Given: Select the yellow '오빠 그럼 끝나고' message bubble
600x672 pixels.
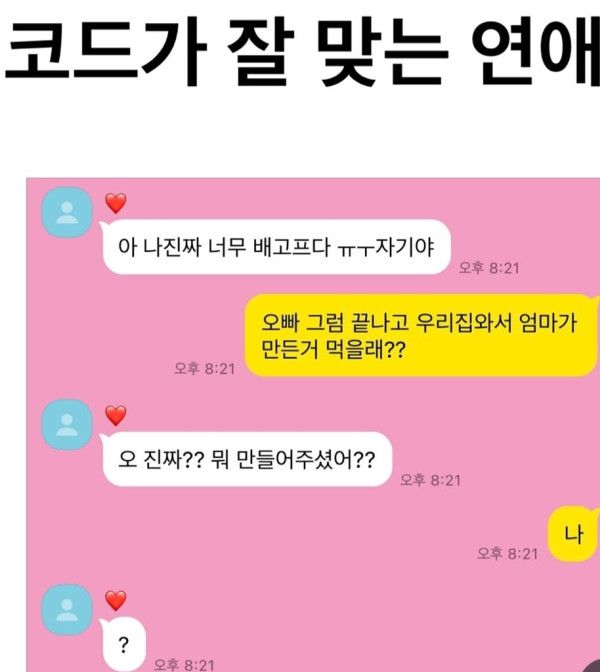Looking at the screenshot, I should click(x=422, y=336).
